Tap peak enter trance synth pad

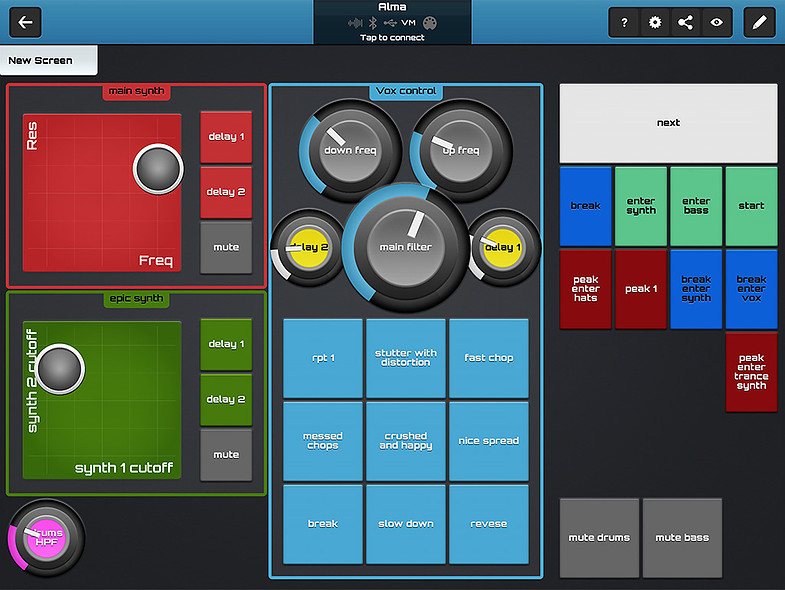coord(751,372)
